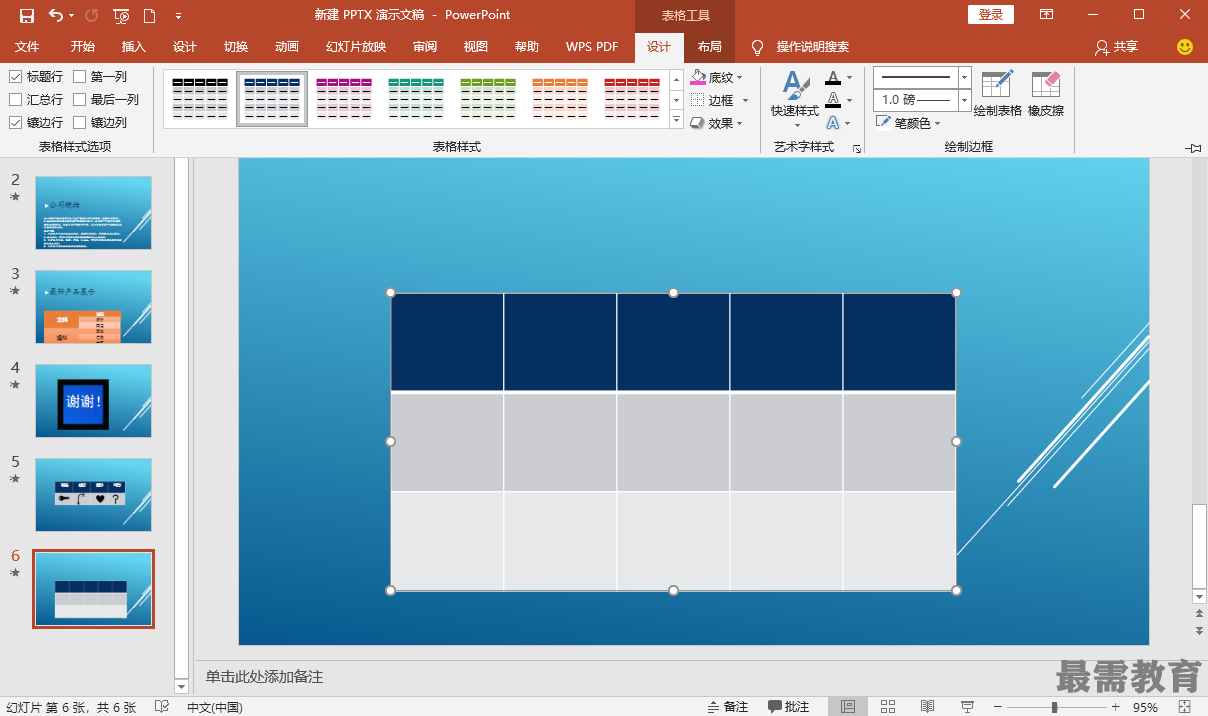Image resolution: width=1208 pixels, height=716 pixels.
Task: Switch to the WPS PDF tab
Action: pyautogui.click(x=592, y=47)
